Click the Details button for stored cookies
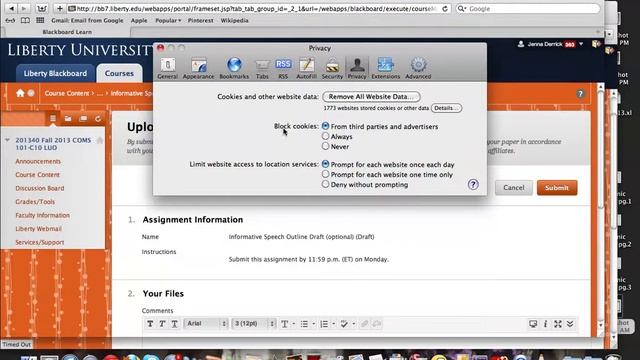Image resolution: width=640 pixels, height=360 pixels. pos(447,108)
